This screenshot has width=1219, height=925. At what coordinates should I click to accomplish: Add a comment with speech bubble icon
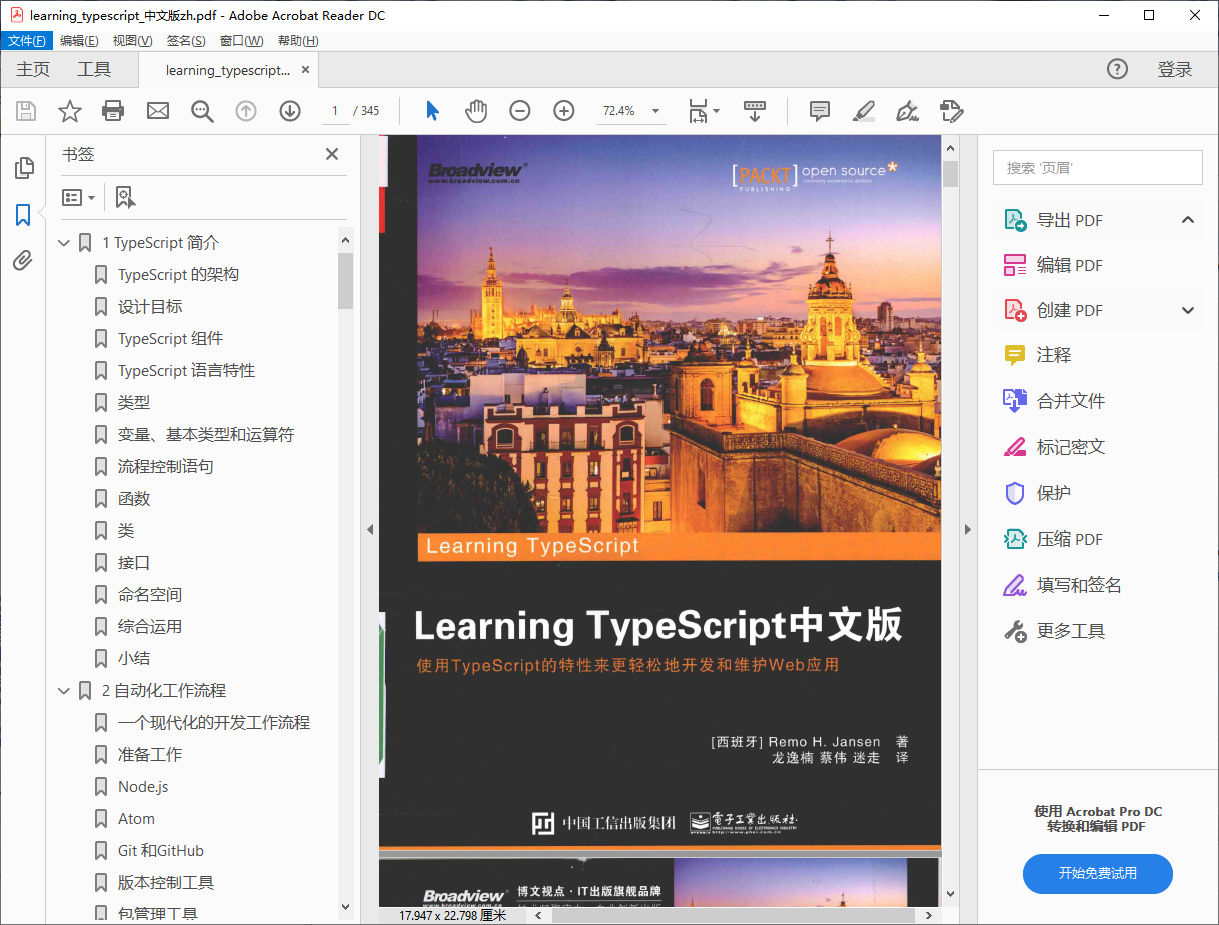[x=820, y=111]
